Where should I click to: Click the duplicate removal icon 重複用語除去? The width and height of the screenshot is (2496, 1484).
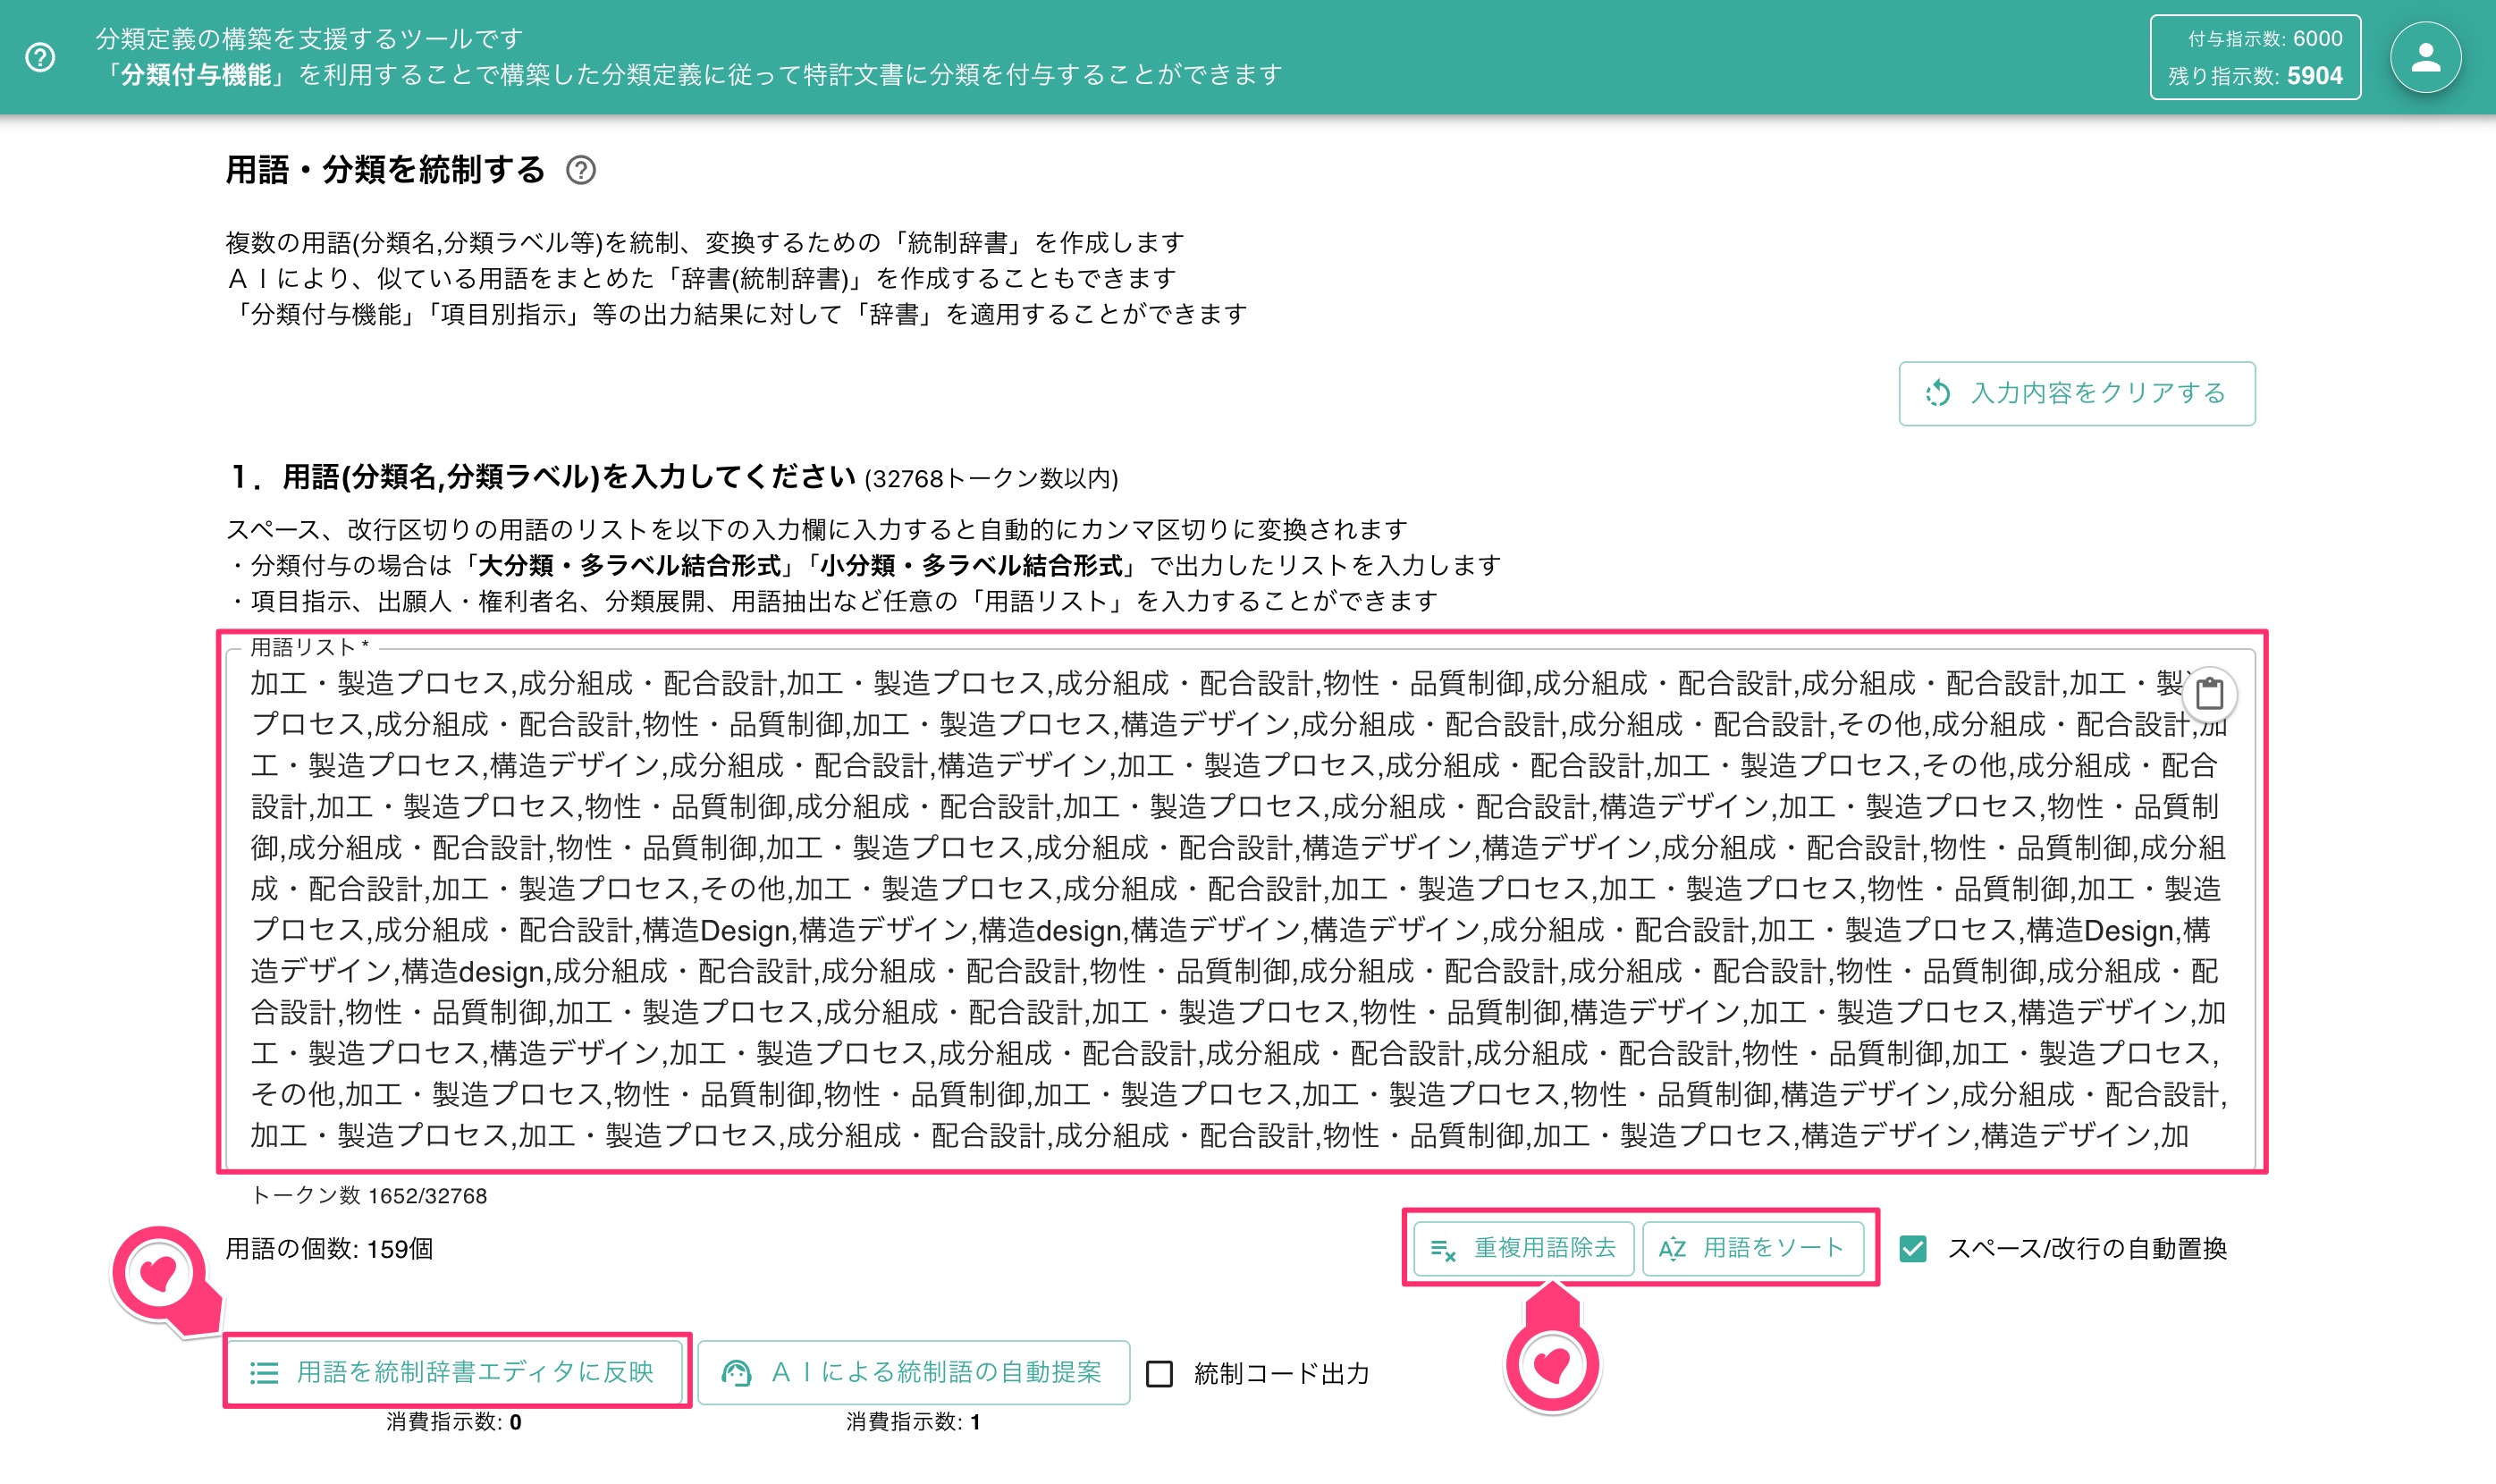click(x=1443, y=1249)
